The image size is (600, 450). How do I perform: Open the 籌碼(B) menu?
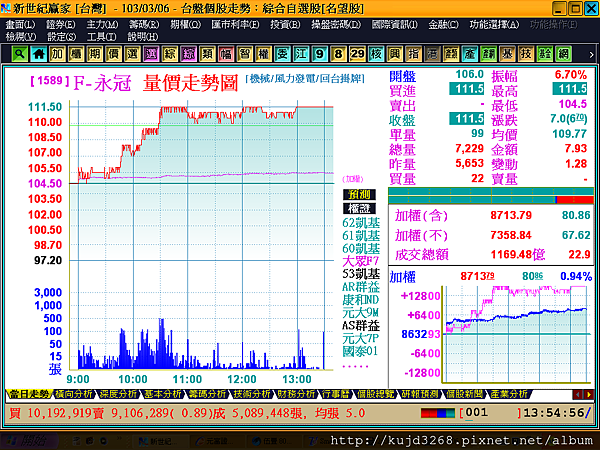[144, 24]
